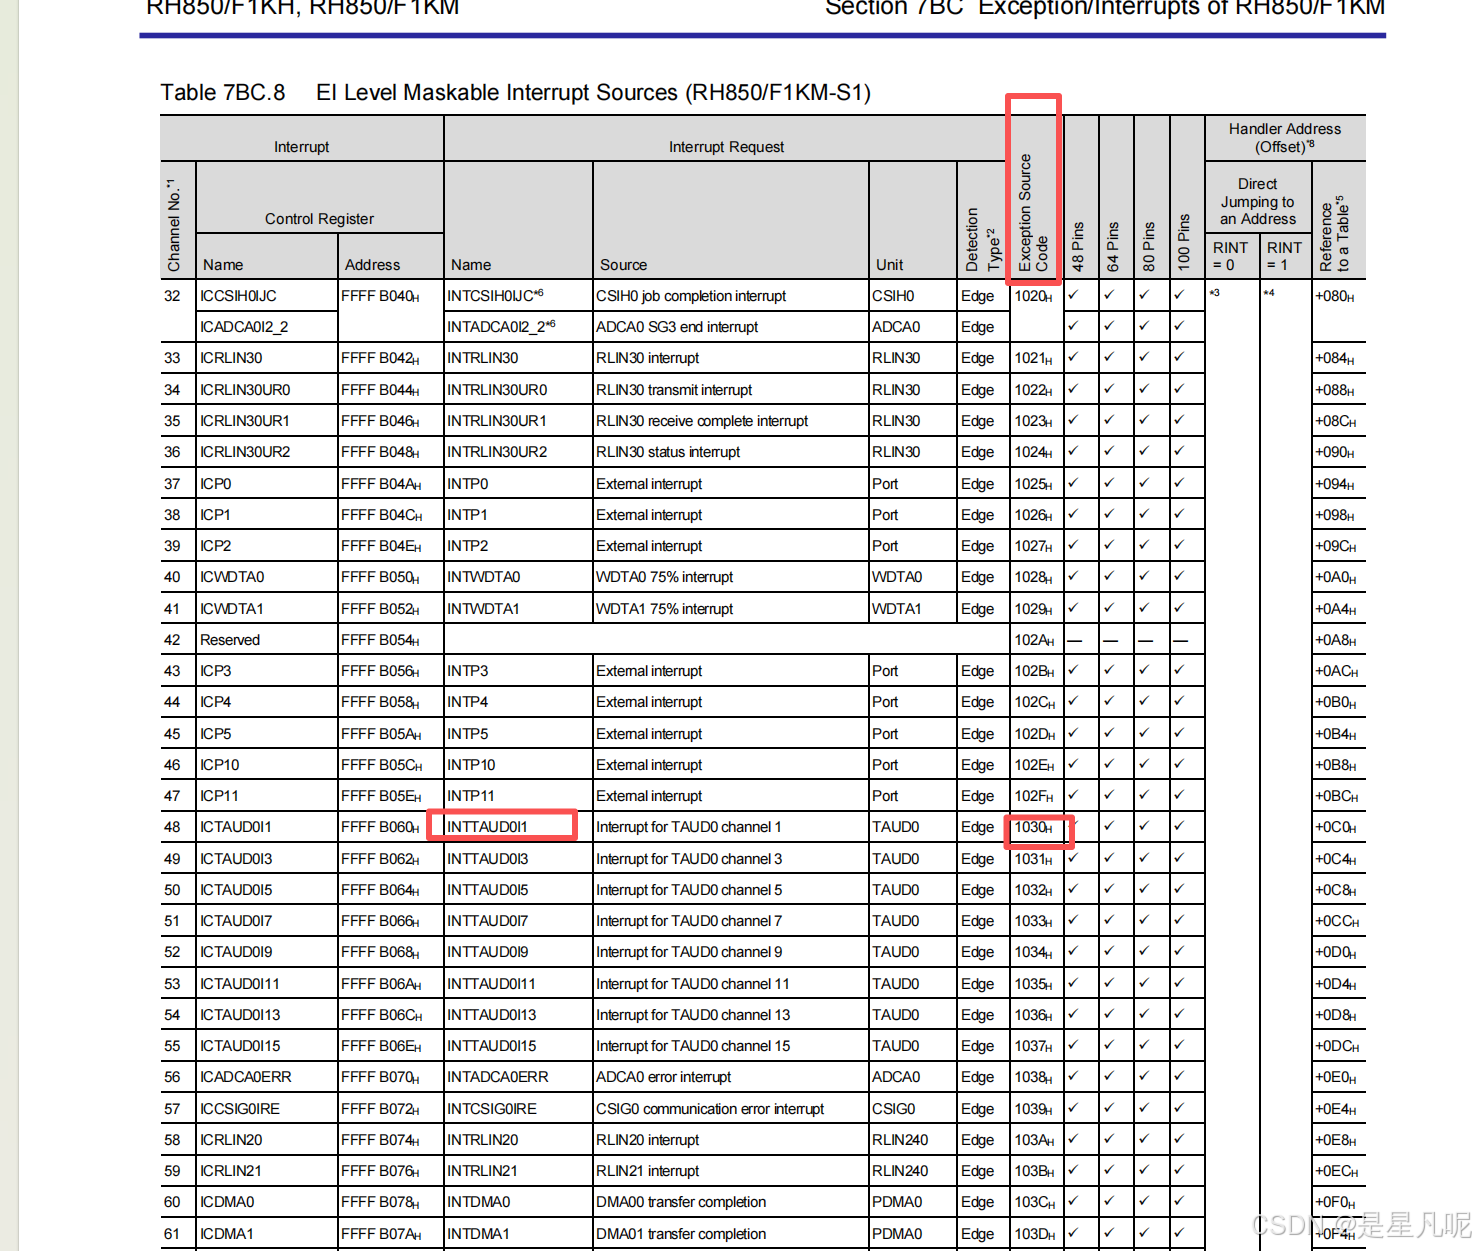
Task: Select the ICP0 control register cell
Action: (x=216, y=484)
